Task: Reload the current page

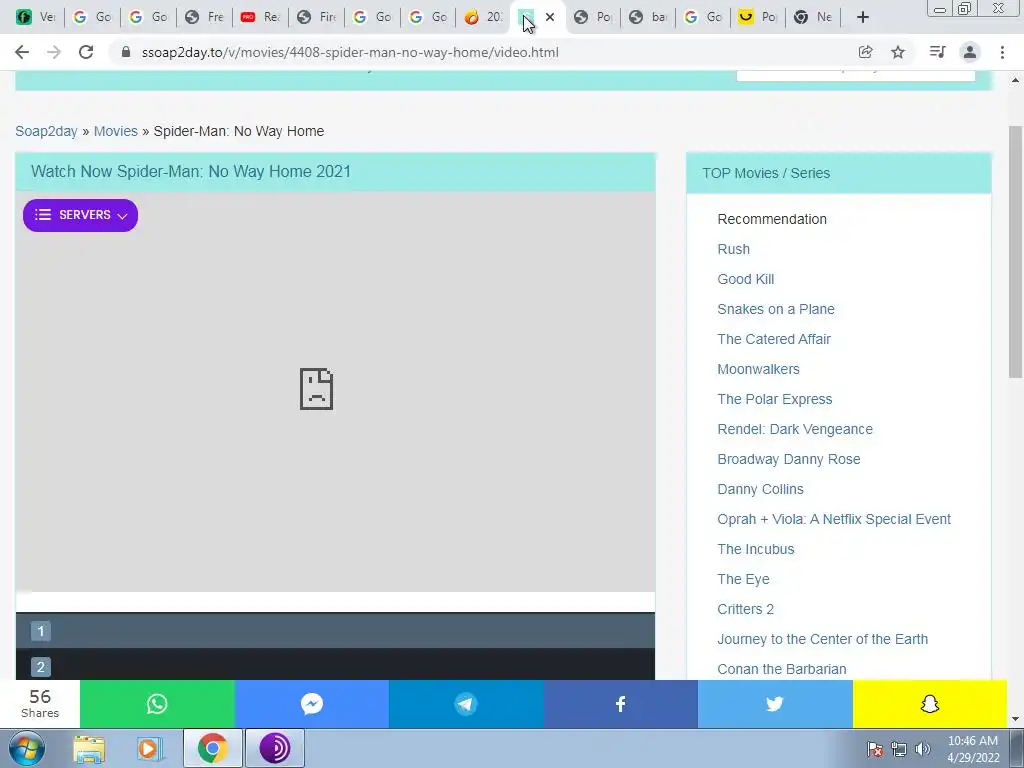Action: click(86, 52)
